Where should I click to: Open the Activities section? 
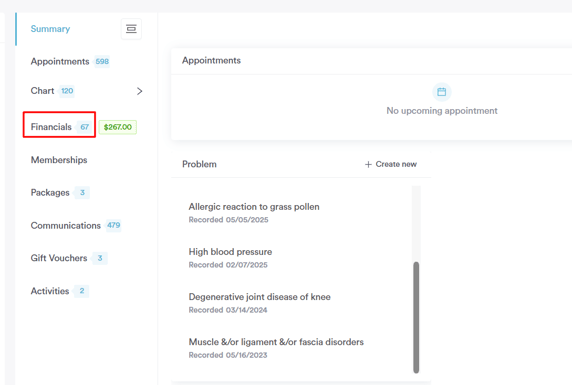click(50, 291)
